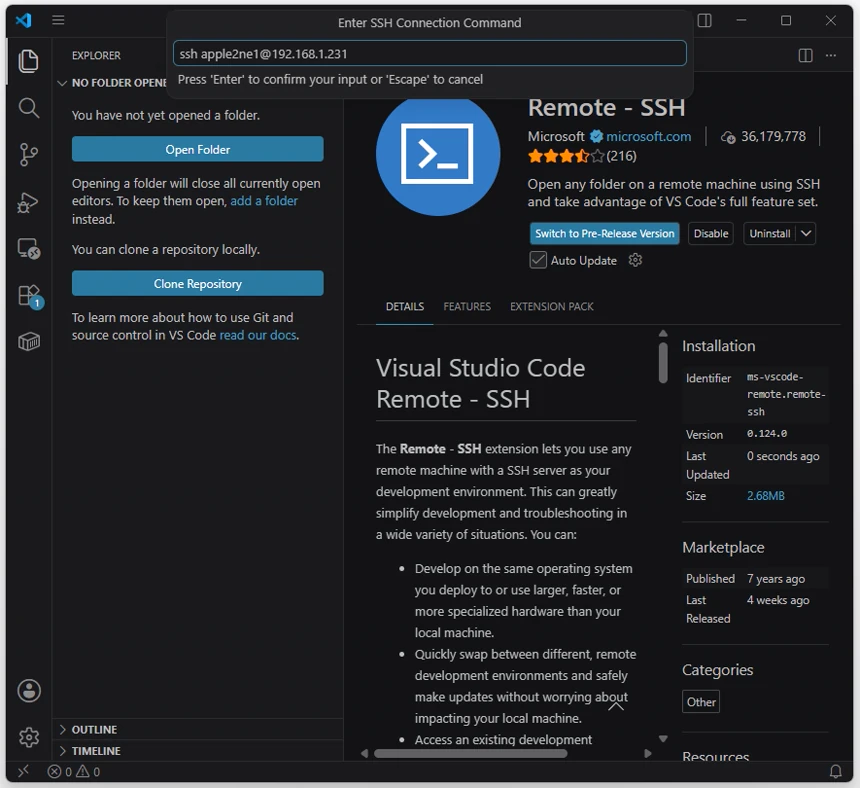This screenshot has height=788, width=860.
Task: Click the Explorer panel title
Action: click(x=96, y=55)
